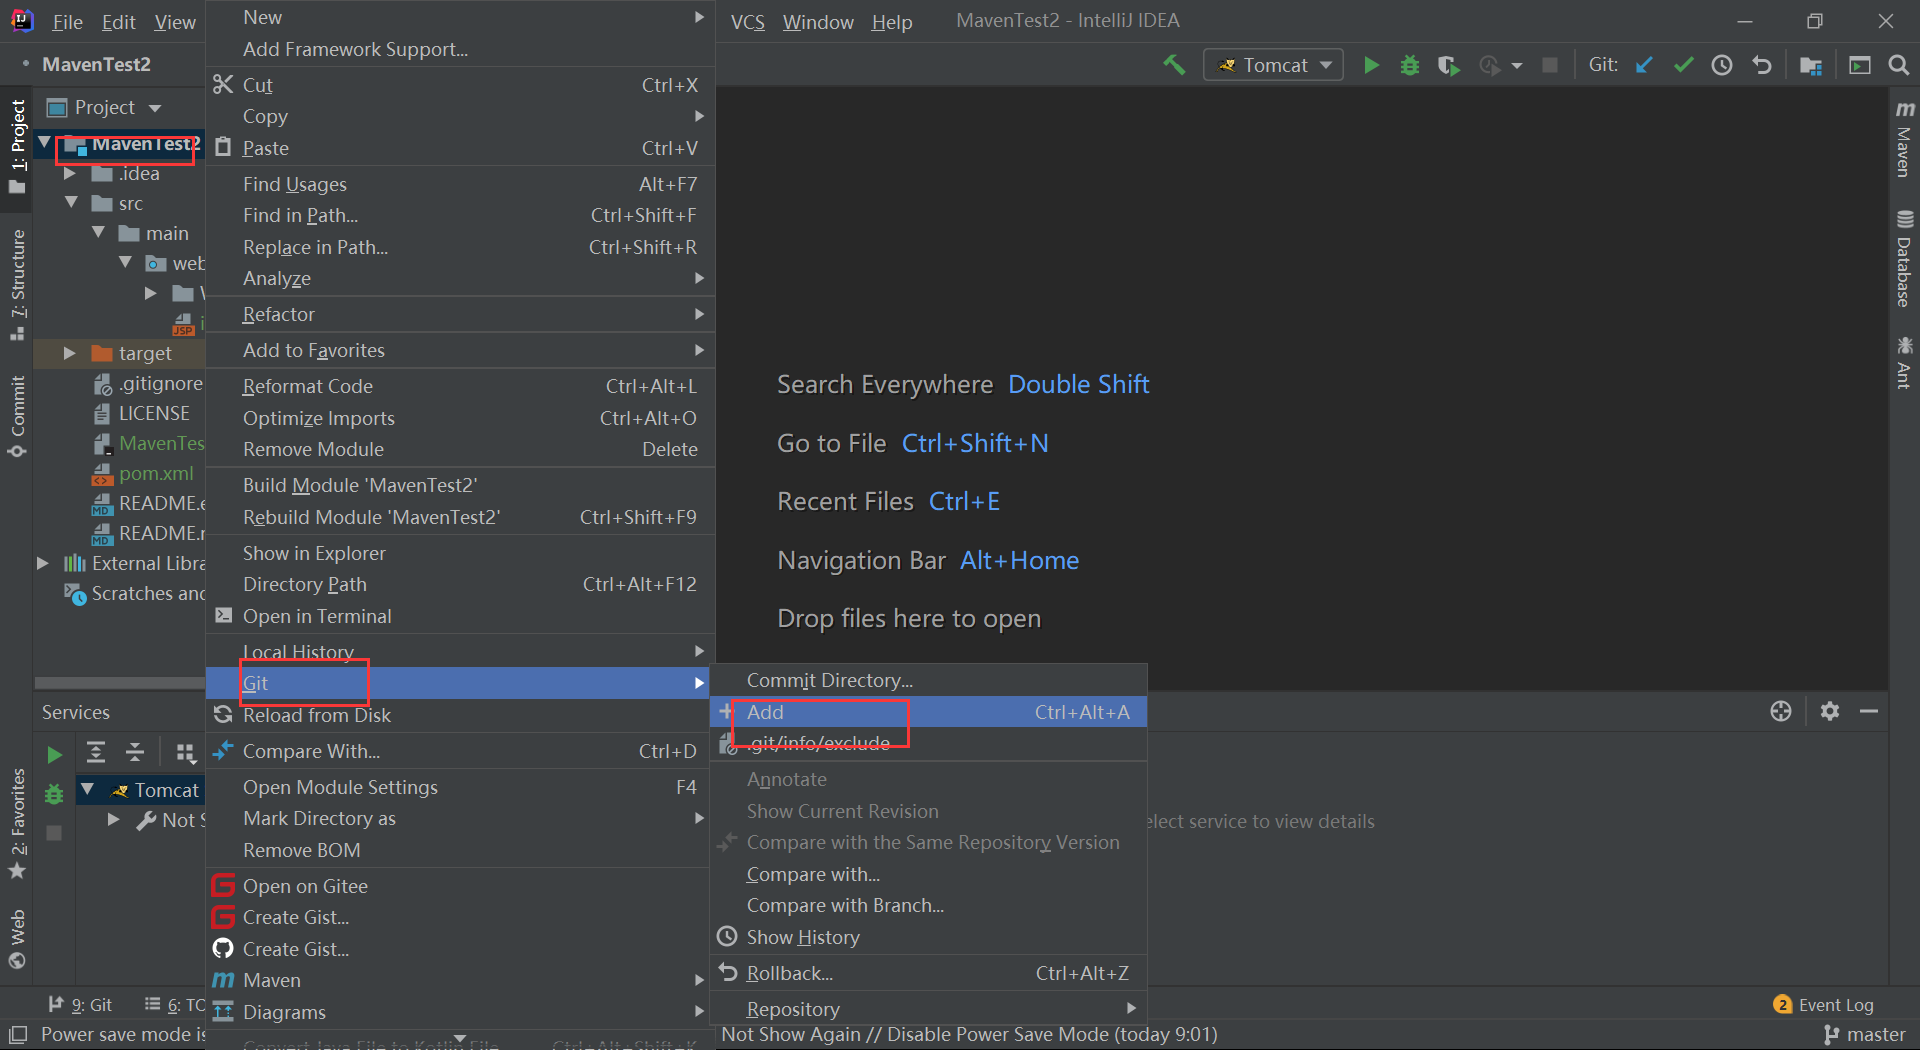Collapse the Tomcat service node
The height and width of the screenshot is (1050, 1920).
[x=87, y=790]
